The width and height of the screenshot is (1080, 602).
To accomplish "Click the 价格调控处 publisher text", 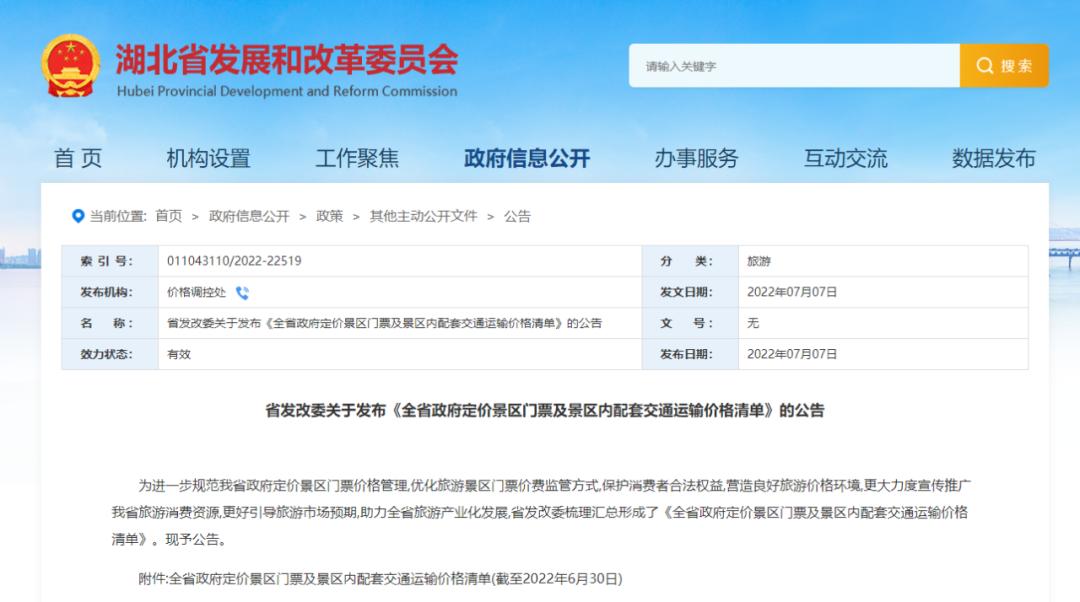I will [196, 292].
